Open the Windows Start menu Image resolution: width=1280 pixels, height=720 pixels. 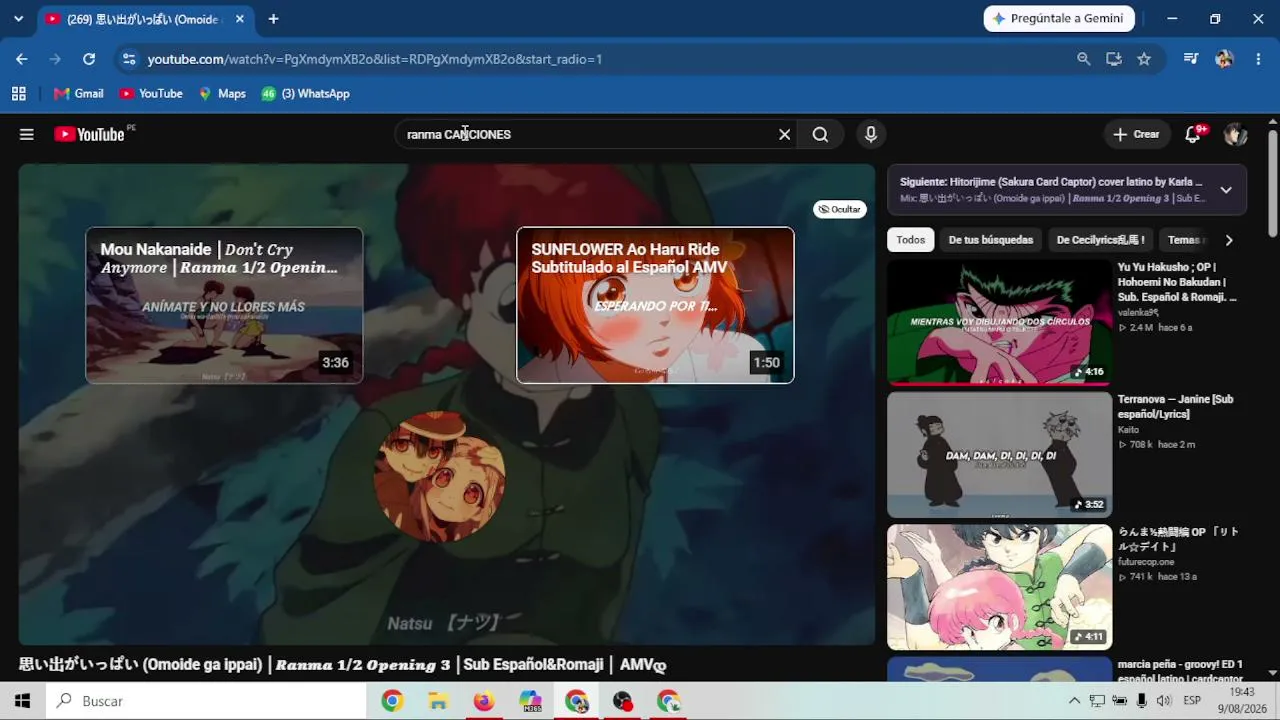point(22,701)
